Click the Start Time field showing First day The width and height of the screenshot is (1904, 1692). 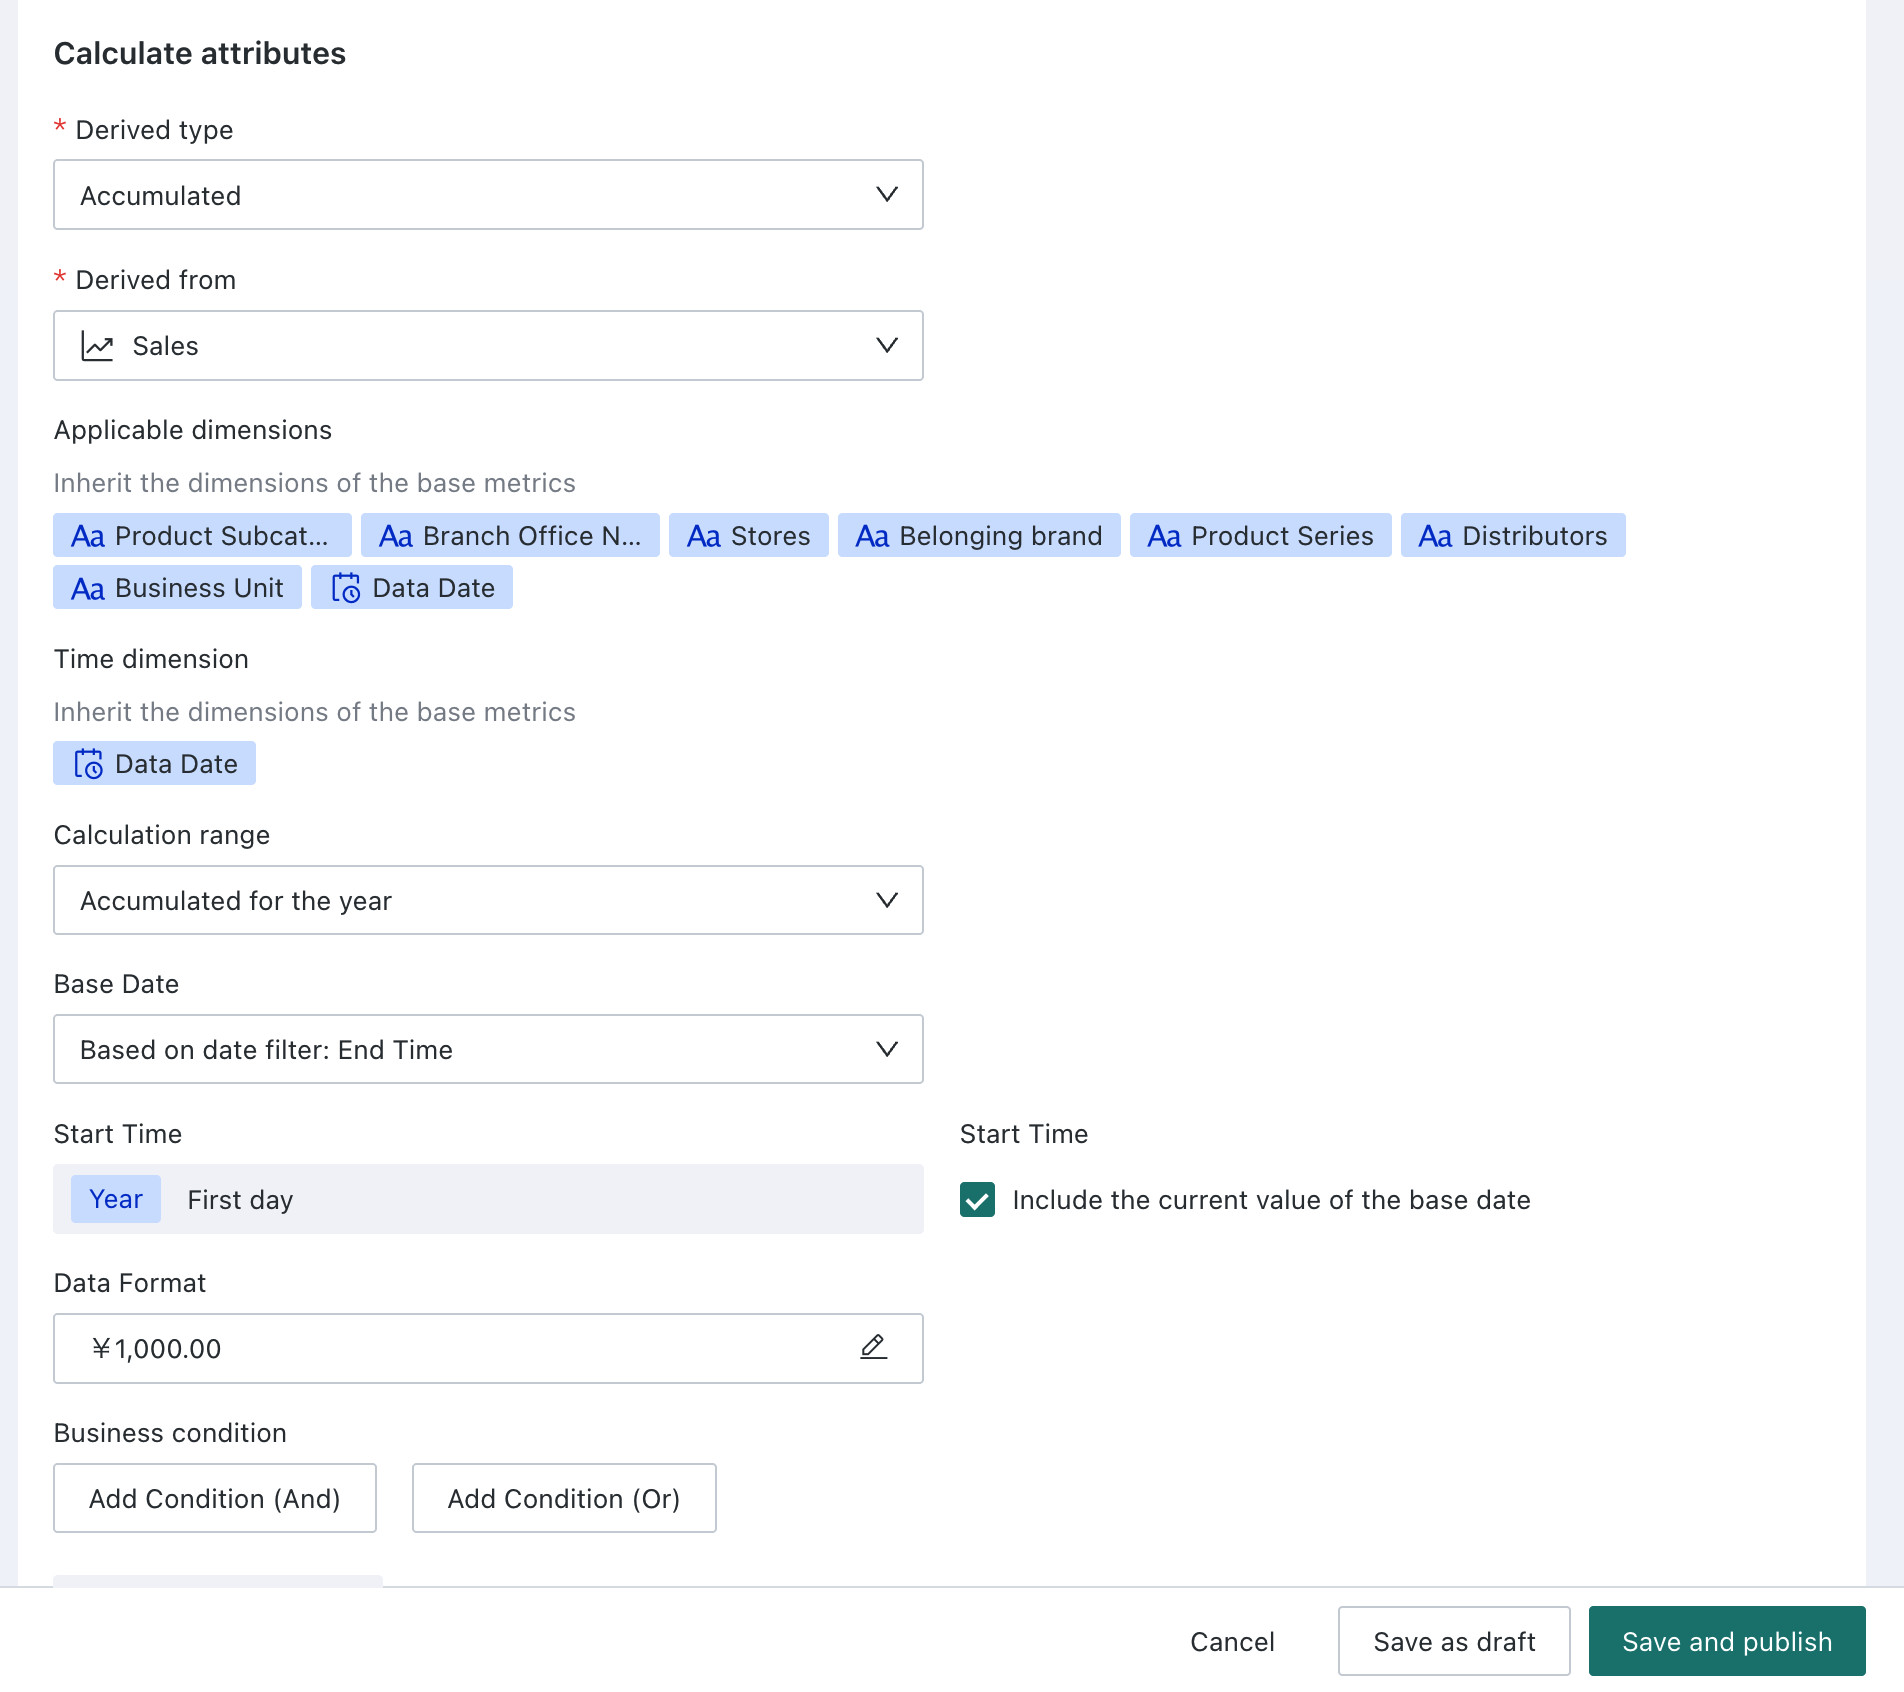click(x=488, y=1199)
